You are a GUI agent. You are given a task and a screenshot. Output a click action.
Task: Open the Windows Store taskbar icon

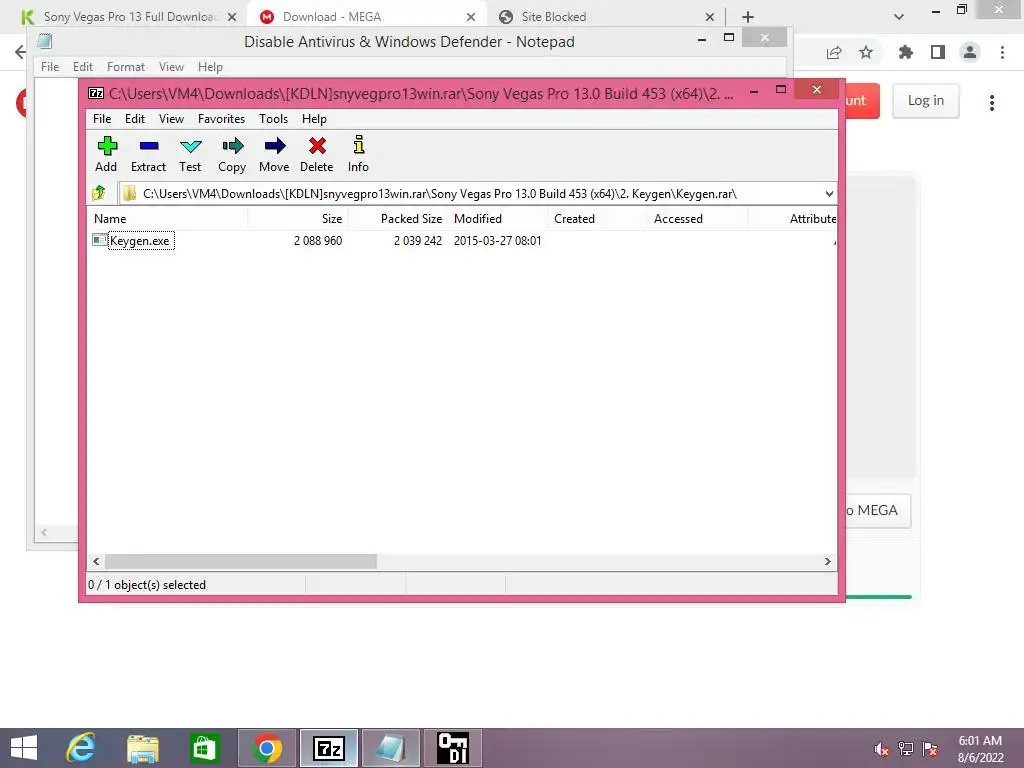click(204, 748)
